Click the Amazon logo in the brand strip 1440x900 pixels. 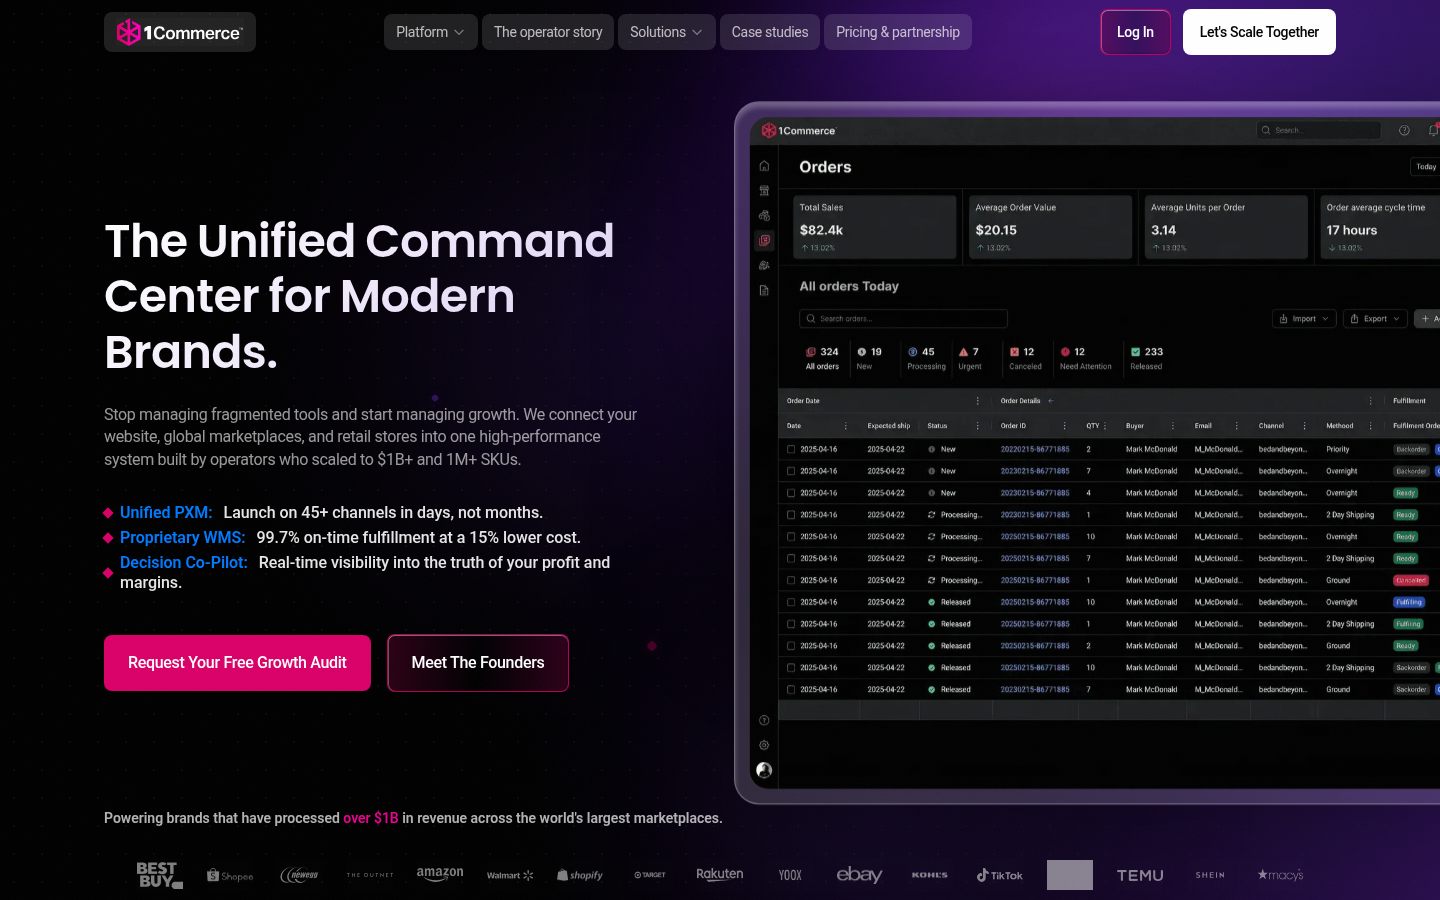440,874
